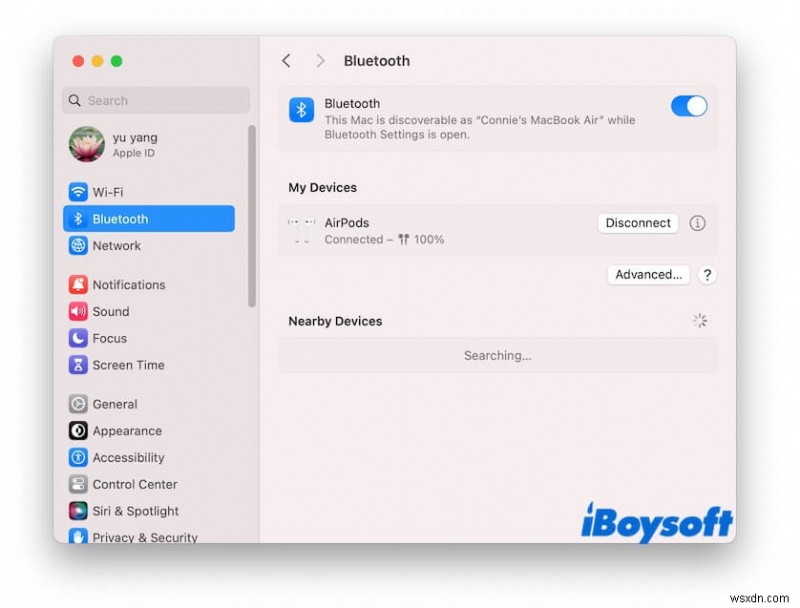800x608 pixels.
Task: Disconnect the AirPods
Action: point(638,223)
